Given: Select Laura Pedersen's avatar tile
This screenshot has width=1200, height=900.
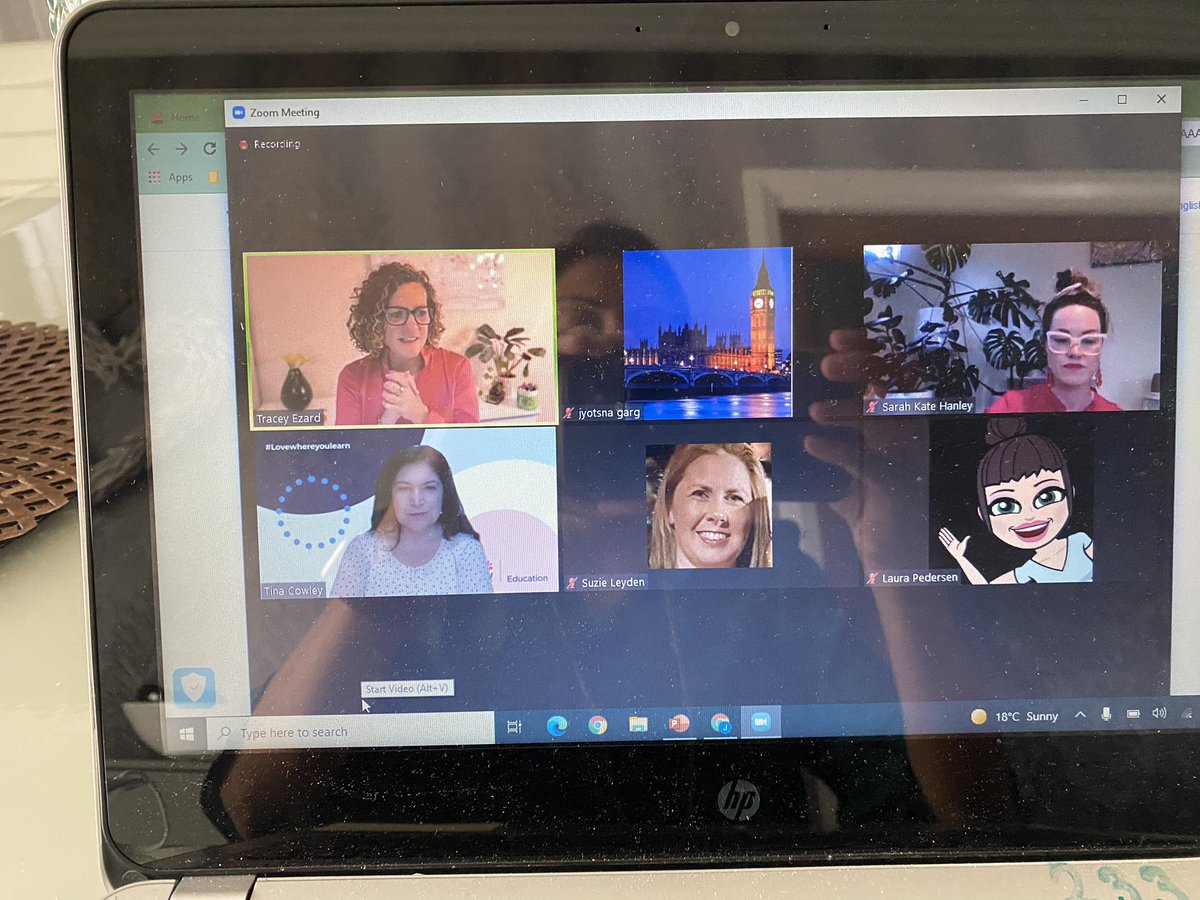Looking at the screenshot, I should (x=1011, y=500).
